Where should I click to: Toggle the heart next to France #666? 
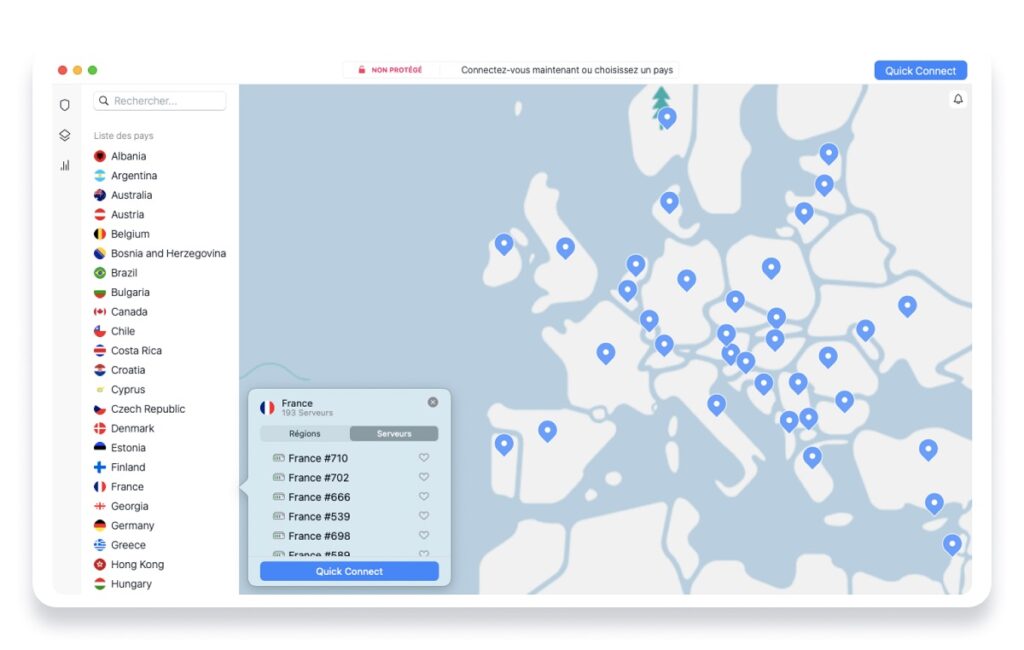pyautogui.click(x=423, y=497)
